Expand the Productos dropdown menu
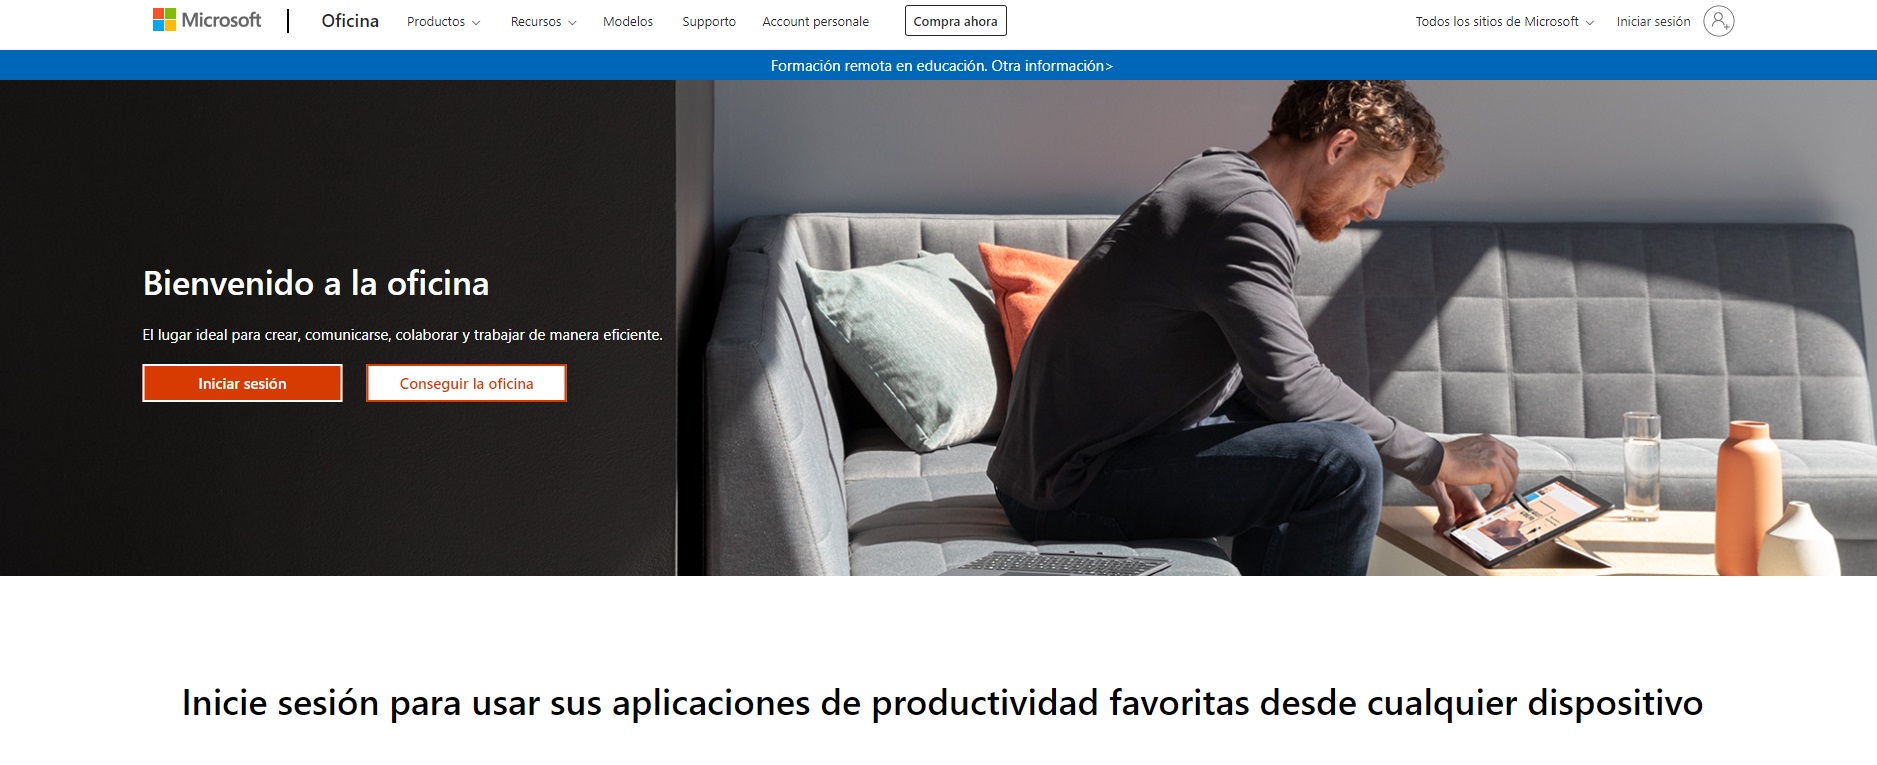The height and width of the screenshot is (765, 1877). 443,21
